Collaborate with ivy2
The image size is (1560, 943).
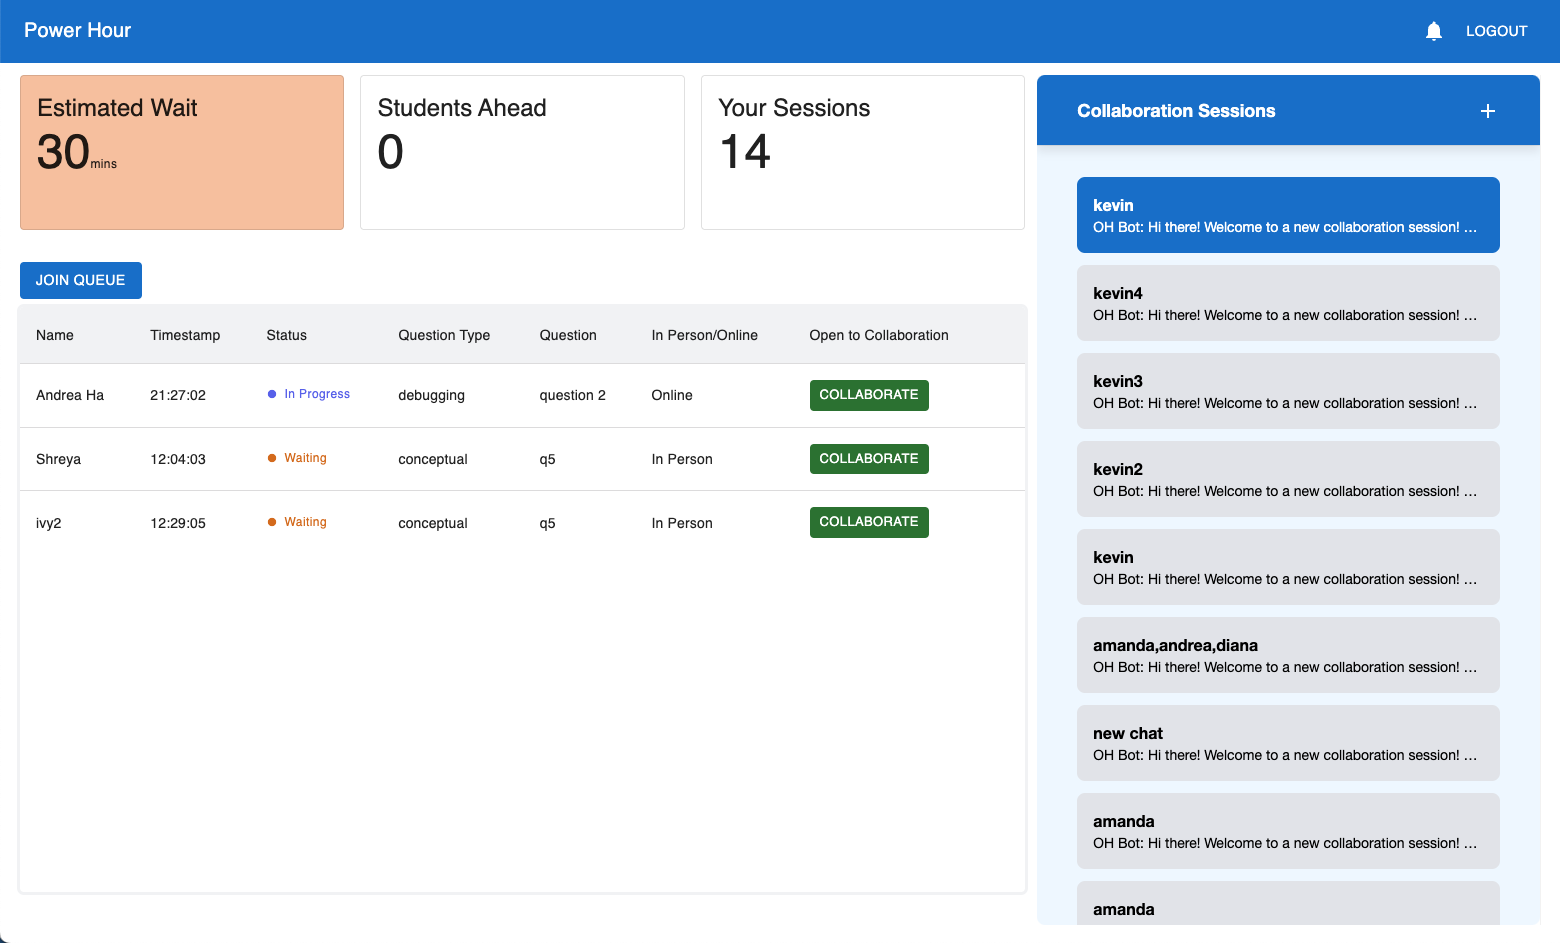[x=869, y=522]
